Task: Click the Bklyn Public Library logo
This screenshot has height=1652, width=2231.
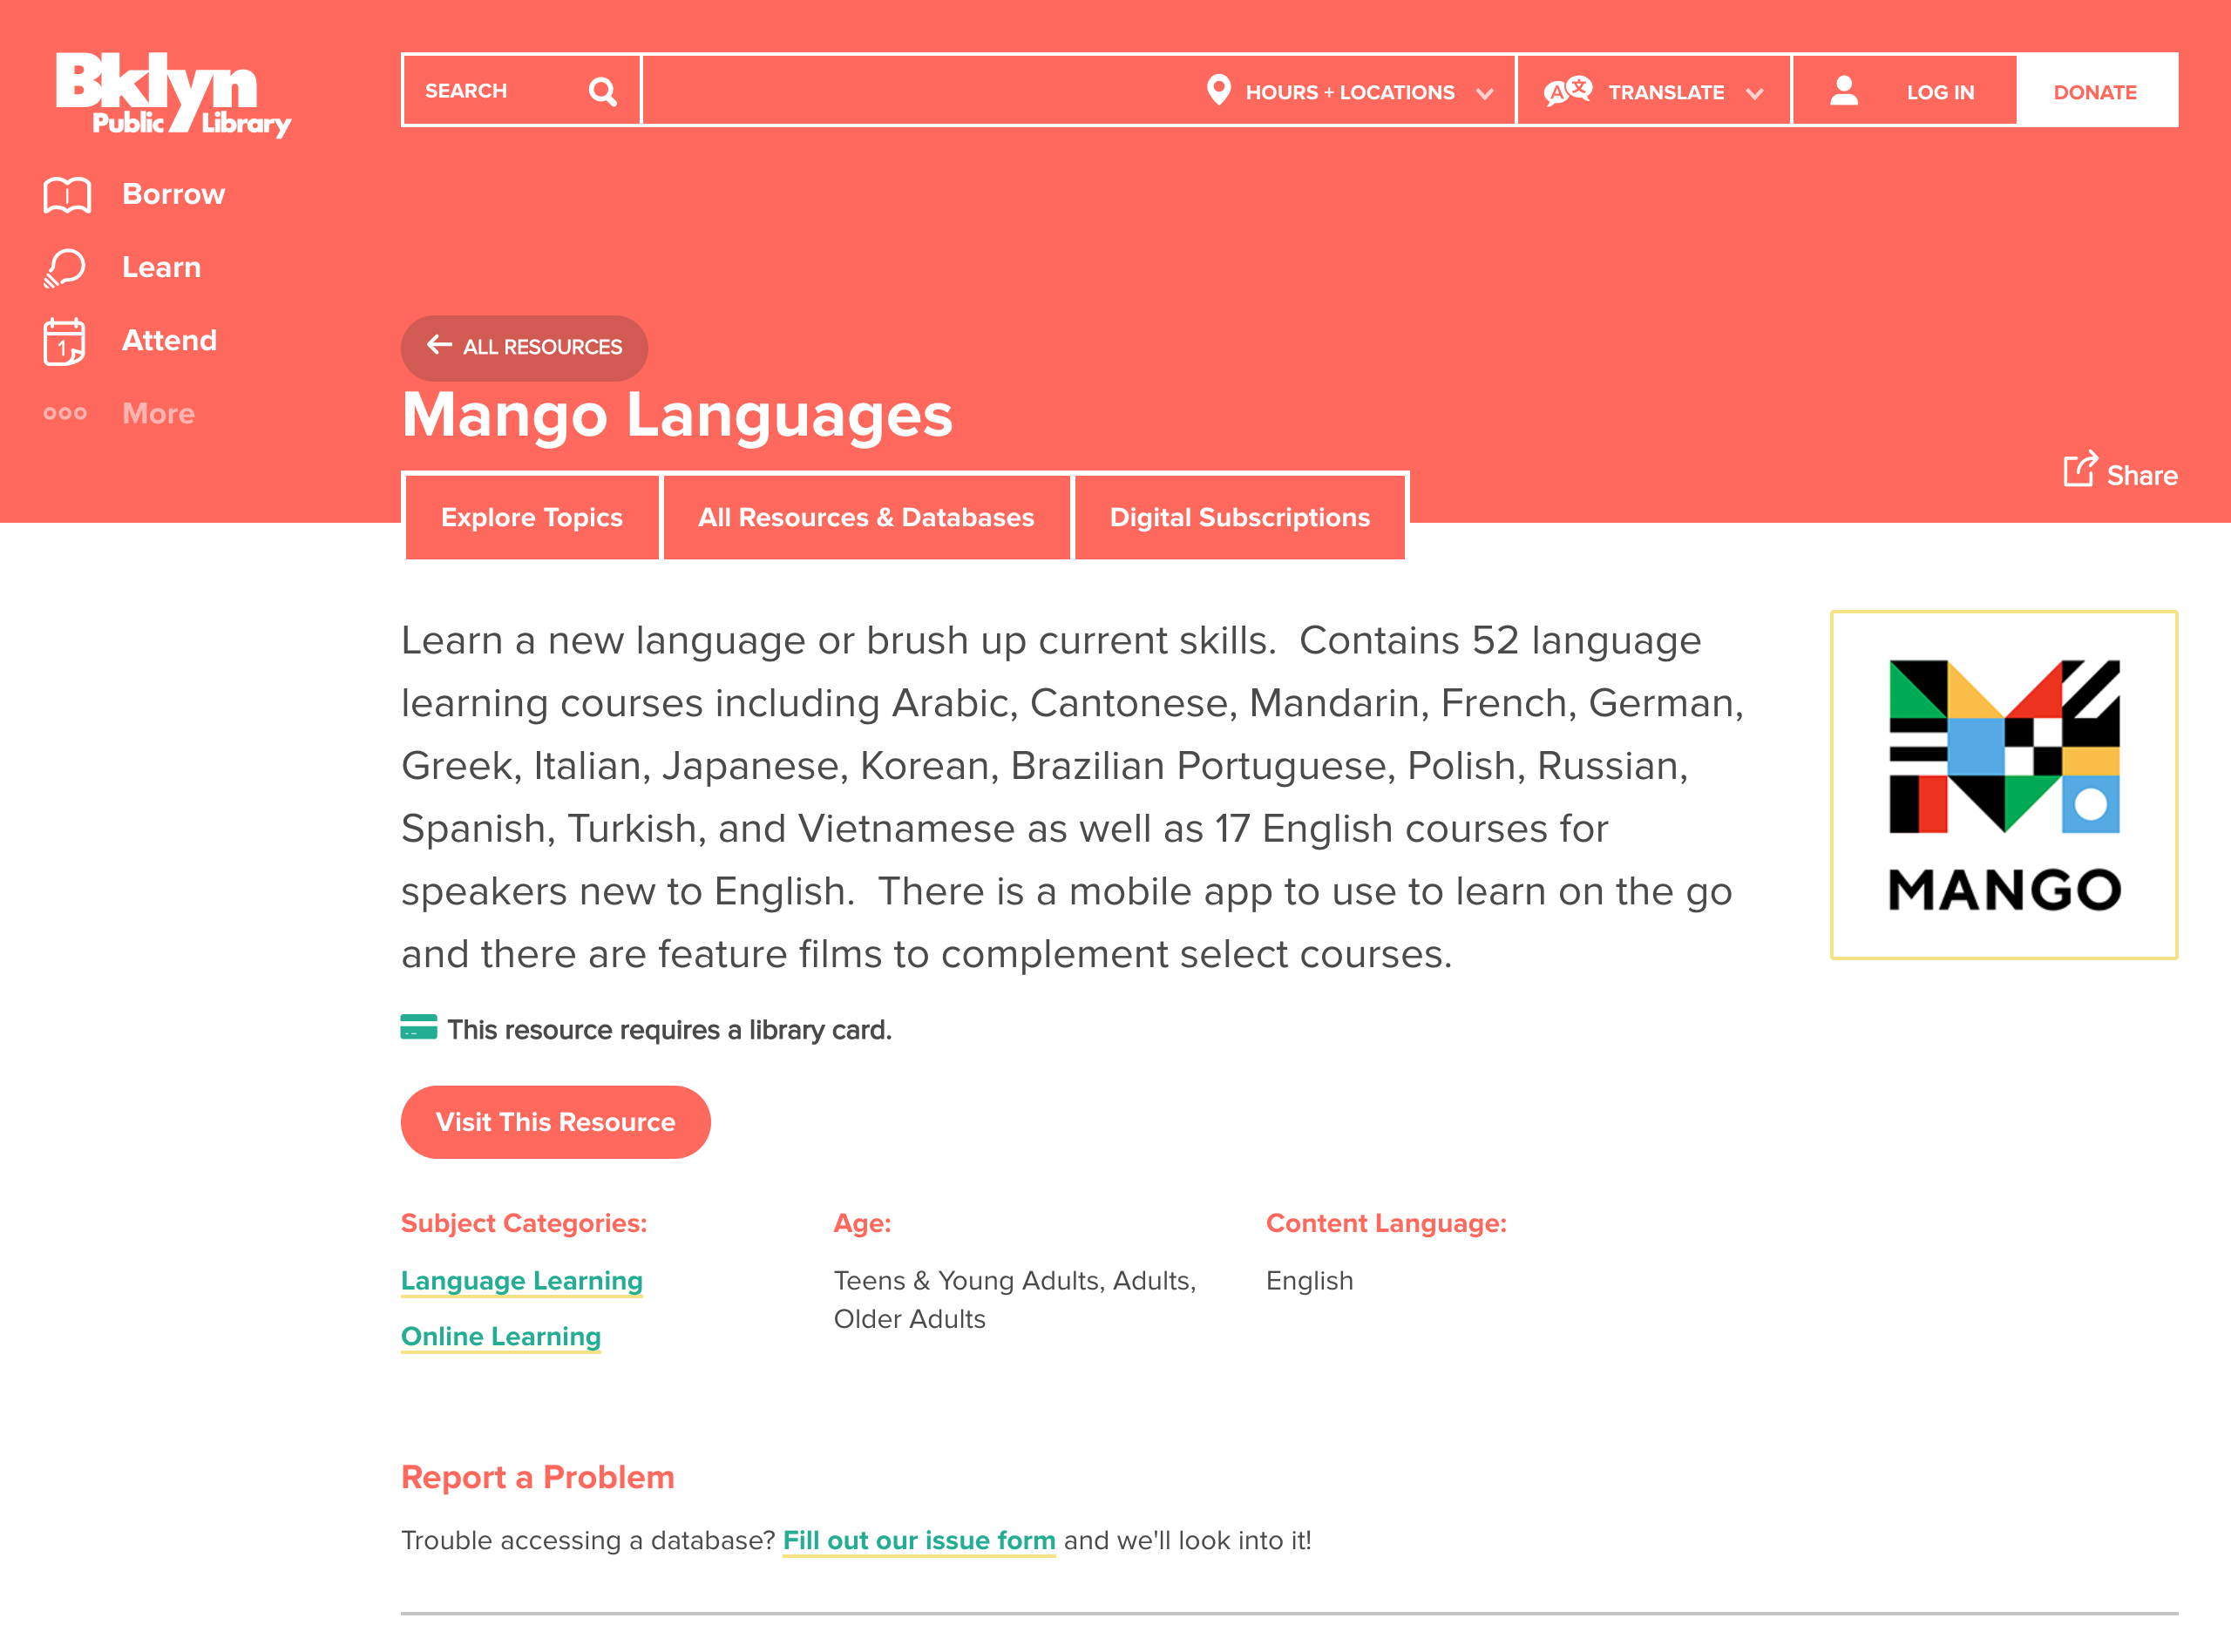Action: tap(173, 94)
